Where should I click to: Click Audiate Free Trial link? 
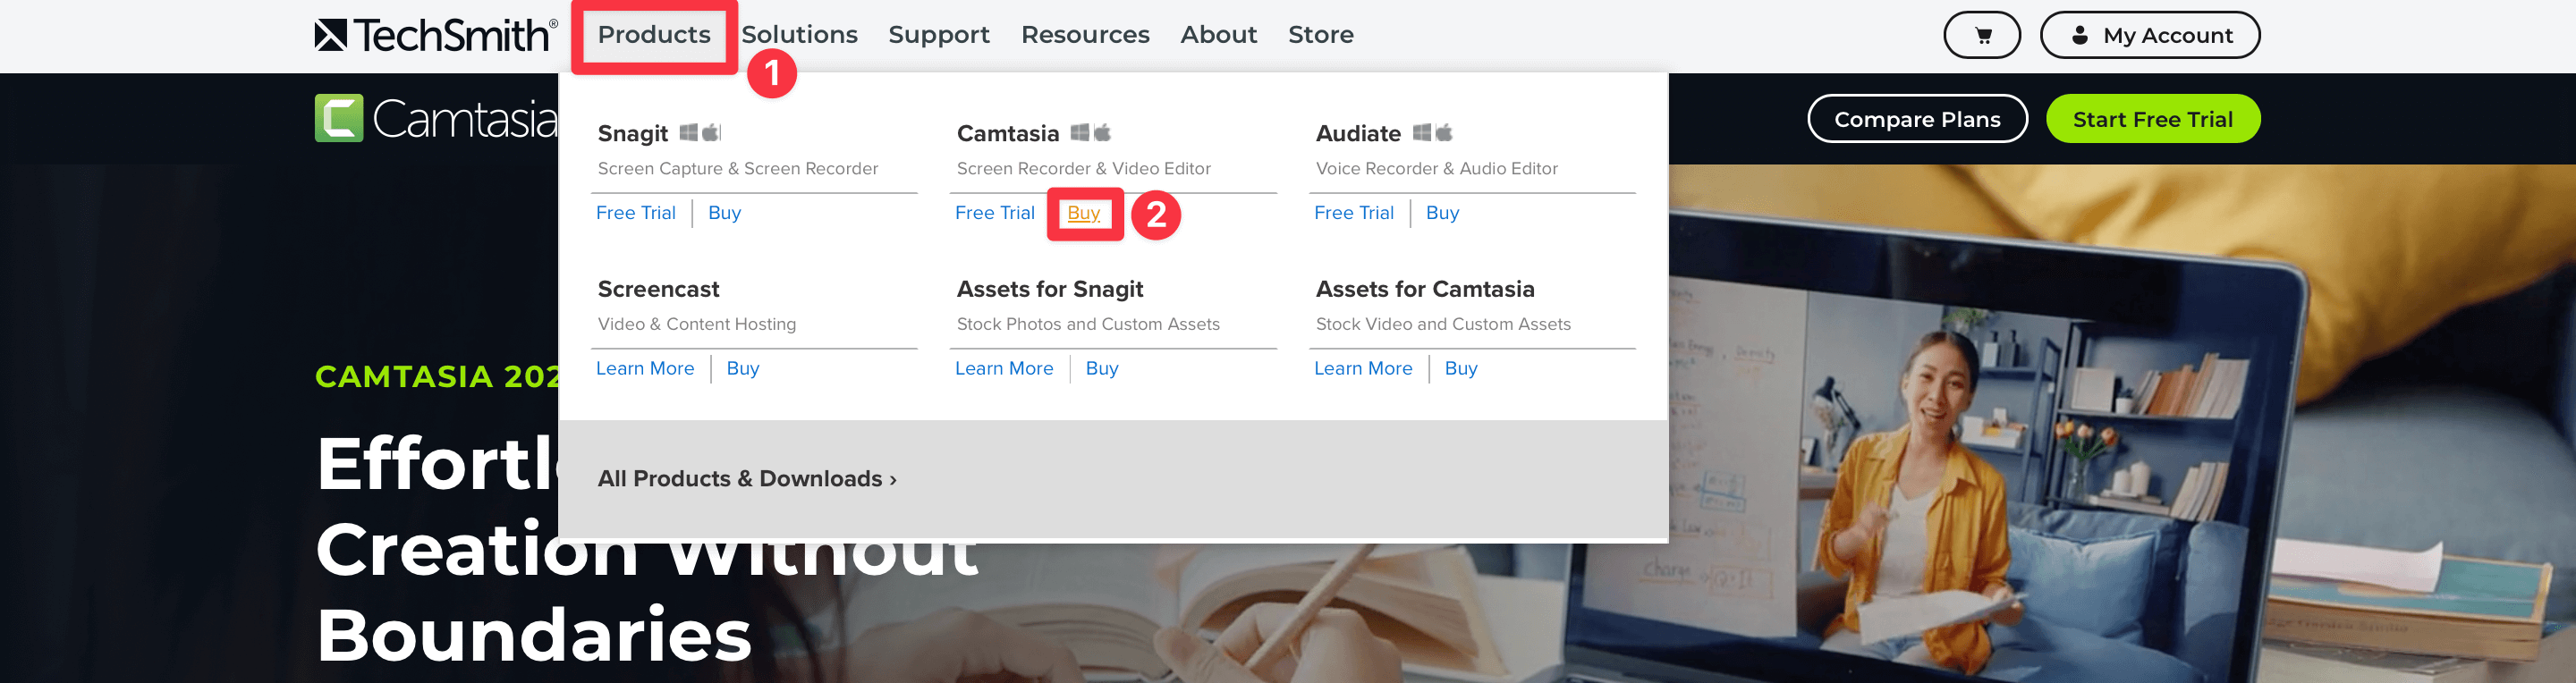click(1353, 213)
